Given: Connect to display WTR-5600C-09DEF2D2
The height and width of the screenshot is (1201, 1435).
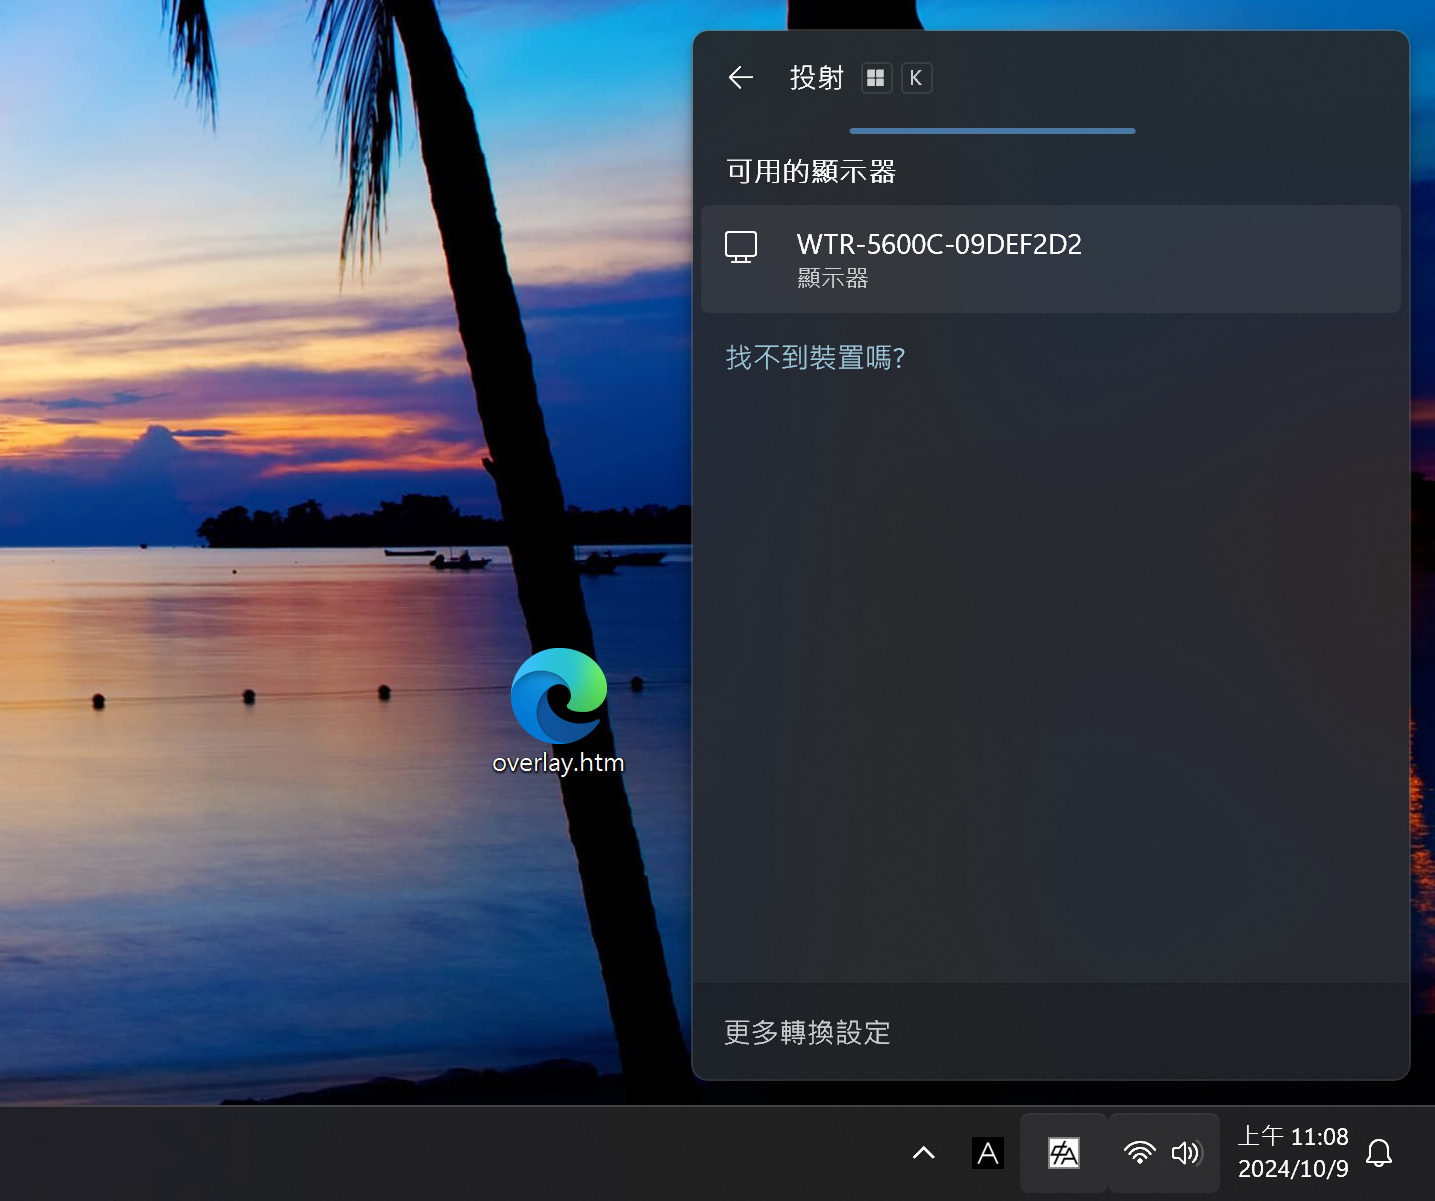Looking at the screenshot, I should click(x=1050, y=259).
